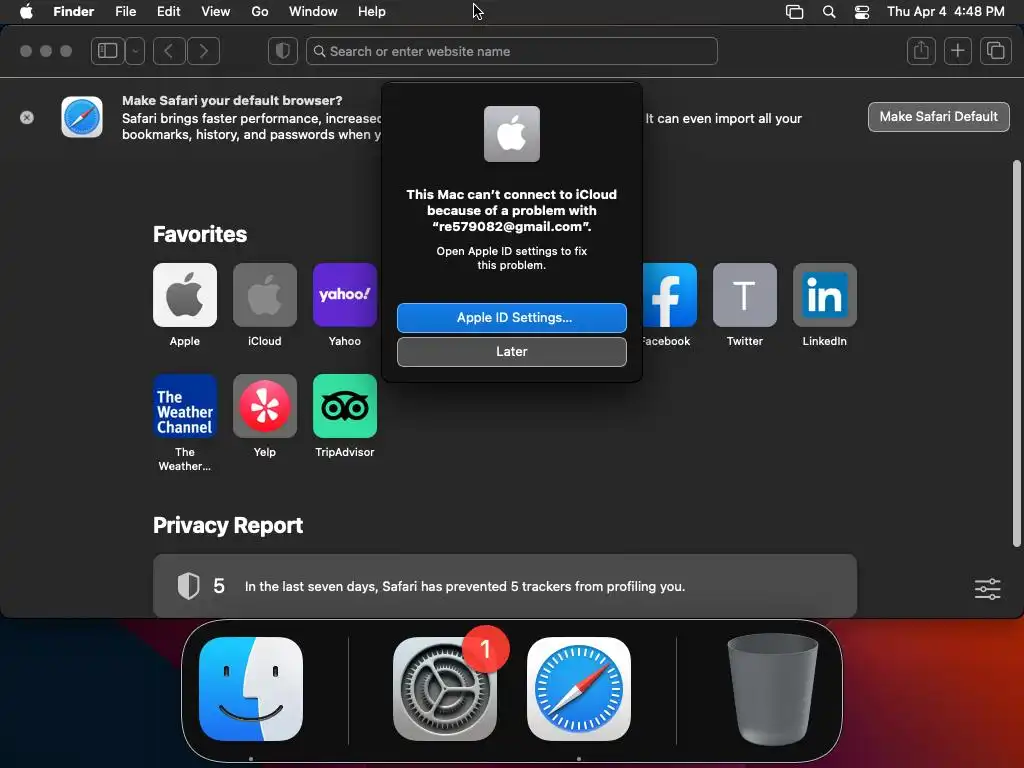Image resolution: width=1024 pixels, height=768 pixels.
Task: Open the iCloud favorite
Action: [264, 295]
